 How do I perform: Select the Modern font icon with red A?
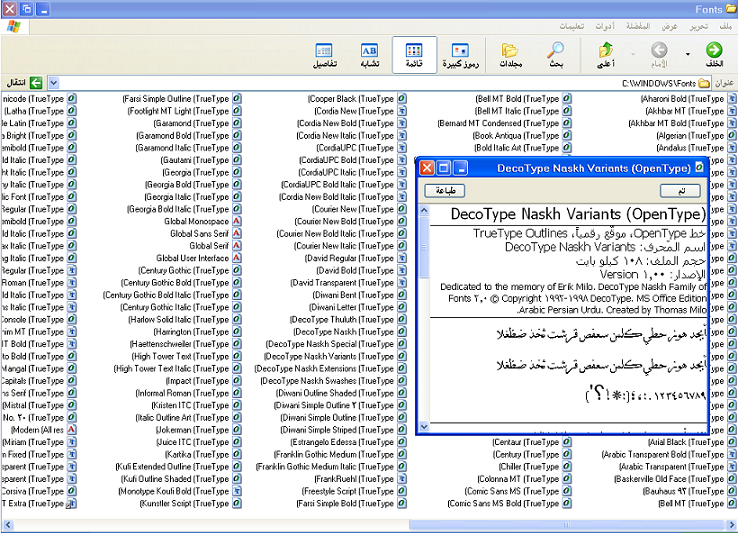point(71,430)
